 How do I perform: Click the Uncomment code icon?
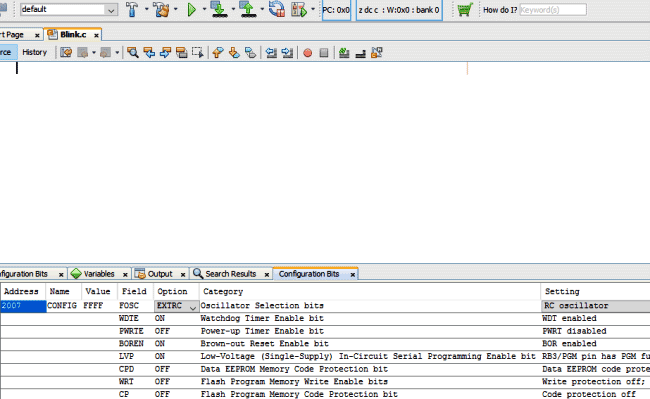coord(360,53)
